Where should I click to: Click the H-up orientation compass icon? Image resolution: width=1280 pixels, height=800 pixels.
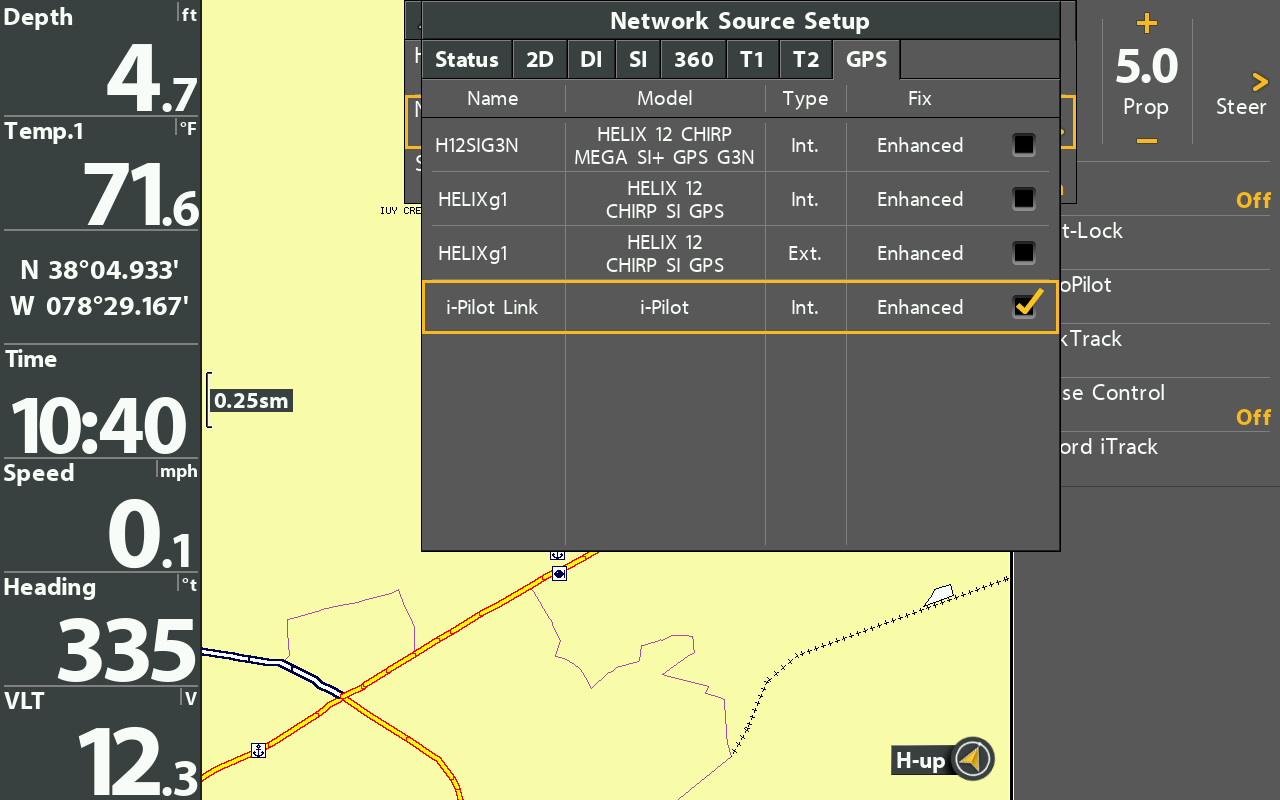point(972,761)
